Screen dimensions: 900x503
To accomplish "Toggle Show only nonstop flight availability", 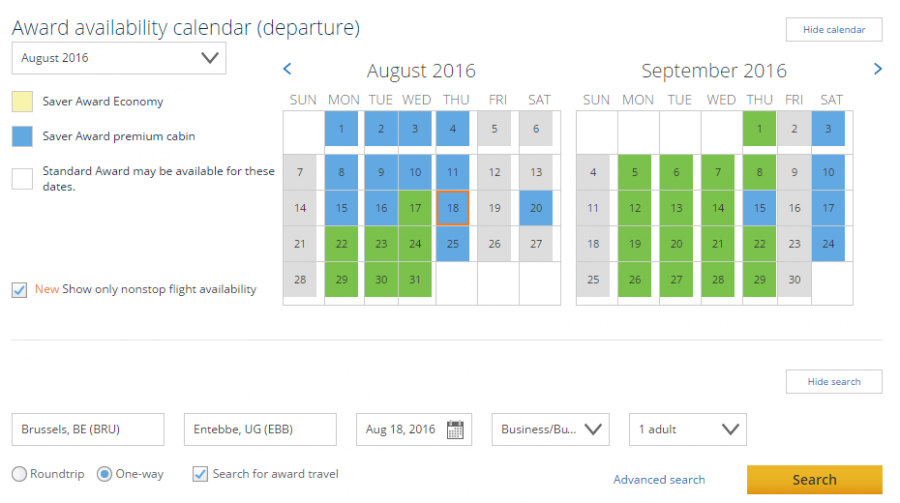I will (19, 290).
